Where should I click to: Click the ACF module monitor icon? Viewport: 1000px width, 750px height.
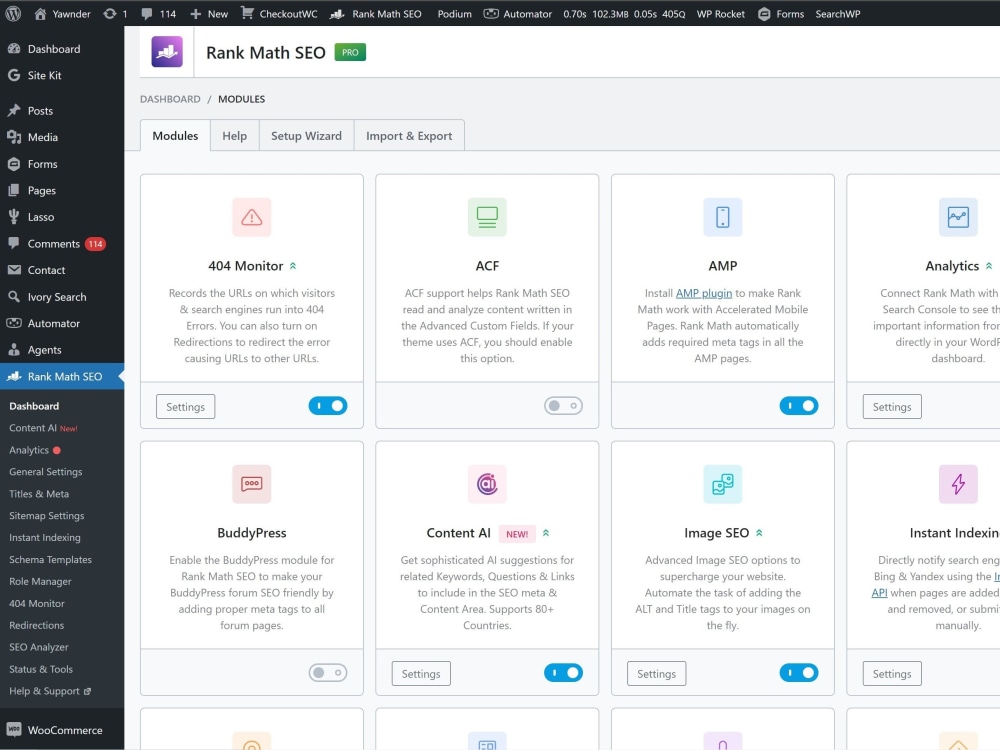[487, 217]
